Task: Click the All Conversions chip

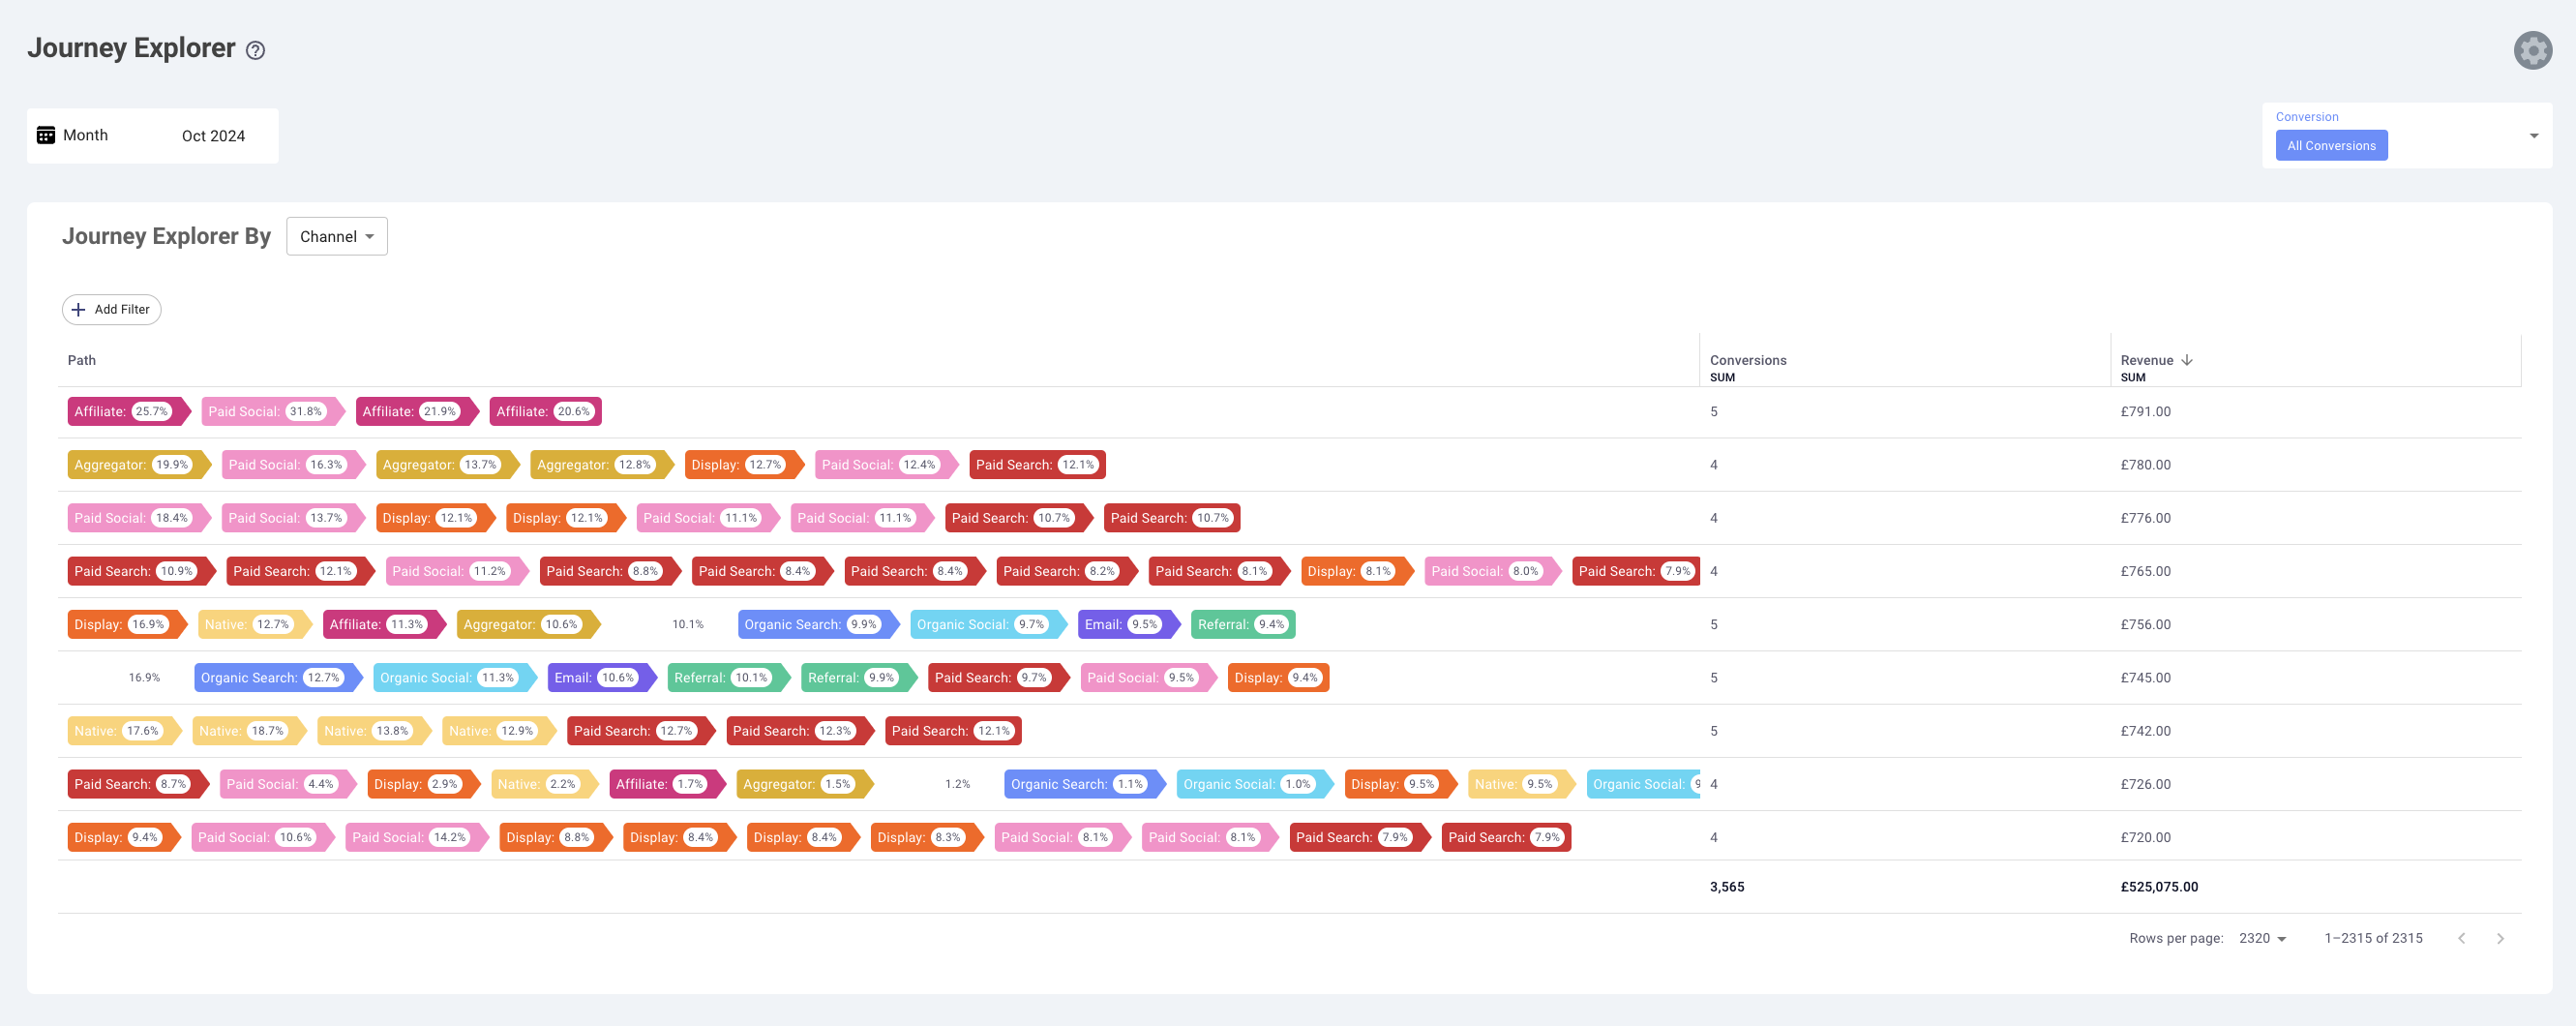Action: coord(2331,146)
